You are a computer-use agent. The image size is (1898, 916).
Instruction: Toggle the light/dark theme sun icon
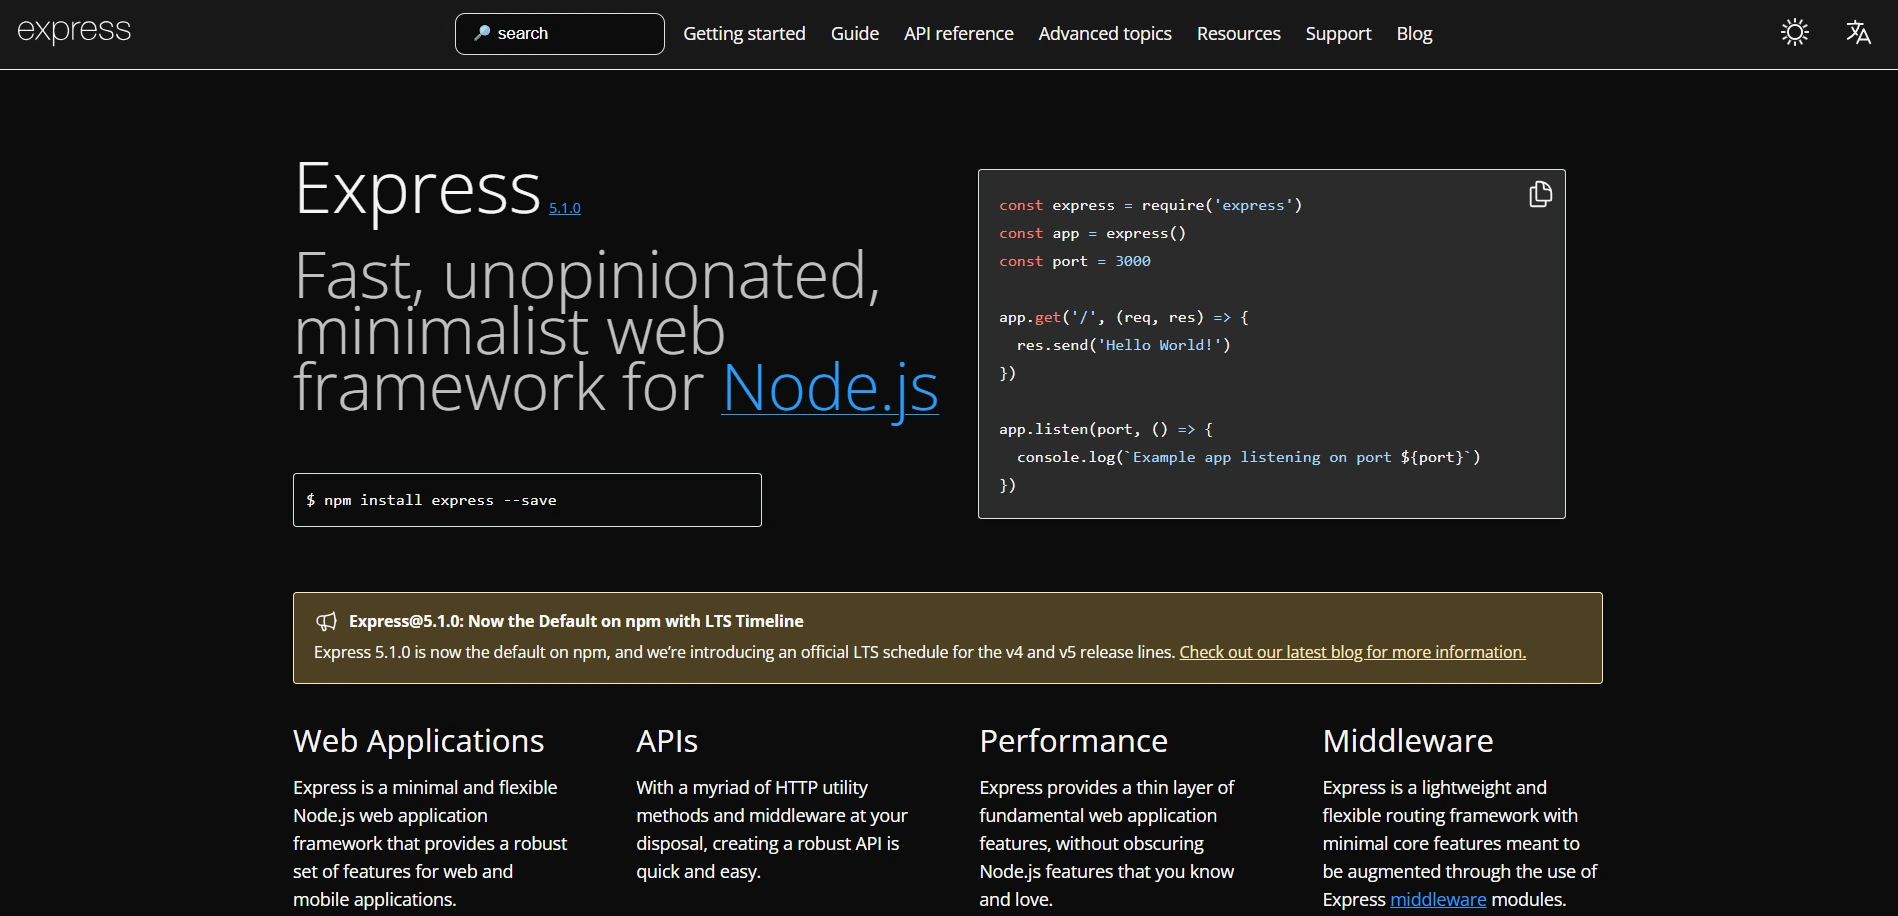click(x=1793, y=32)
